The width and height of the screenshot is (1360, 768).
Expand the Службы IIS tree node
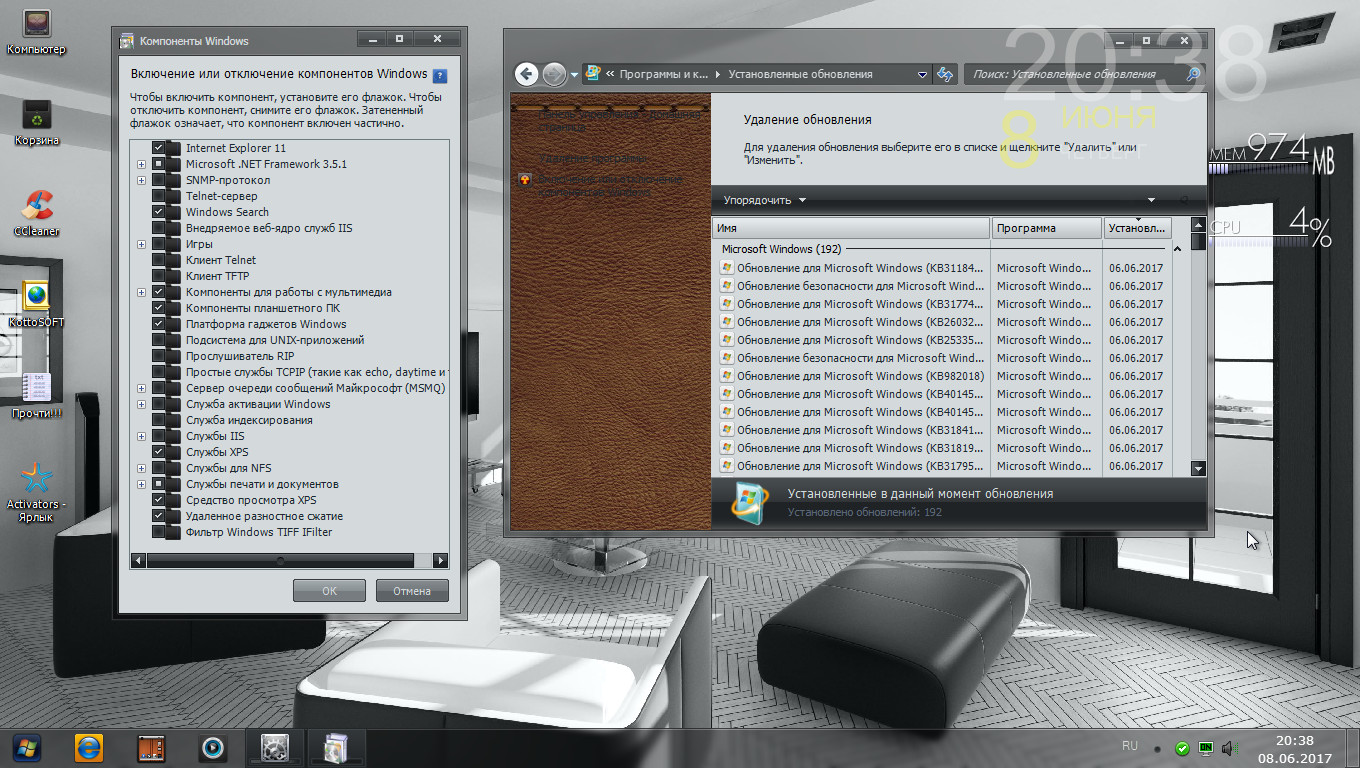141,436
